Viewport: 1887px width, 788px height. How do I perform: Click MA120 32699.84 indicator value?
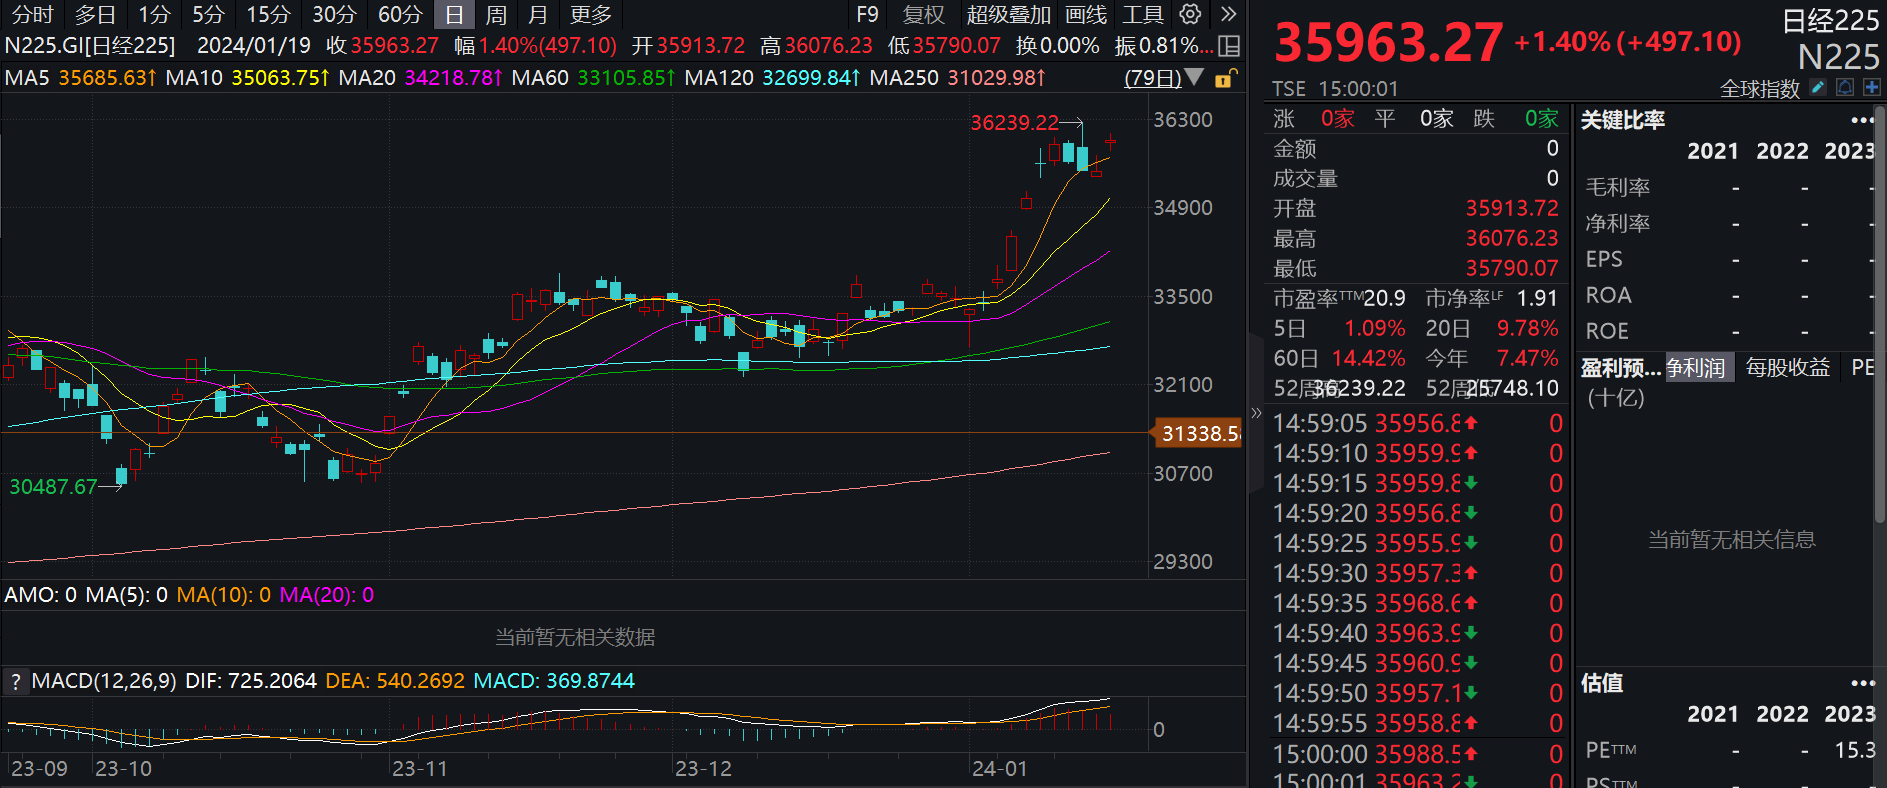[773, 77]
